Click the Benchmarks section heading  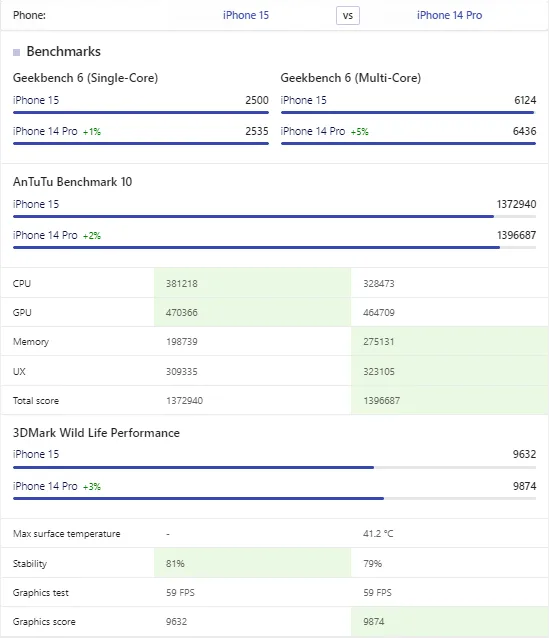63,52
